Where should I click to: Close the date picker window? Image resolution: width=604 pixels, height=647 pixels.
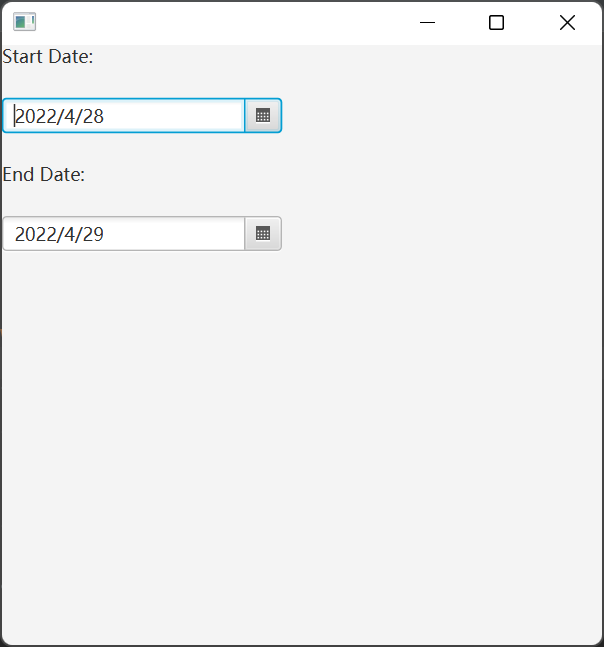pyautogui.click(x=567, y=22)
